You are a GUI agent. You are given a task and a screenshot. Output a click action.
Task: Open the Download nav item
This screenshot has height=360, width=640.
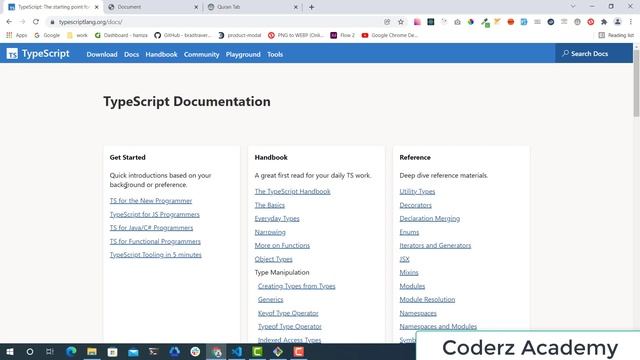pyautogui.click(x=102, y=54)
